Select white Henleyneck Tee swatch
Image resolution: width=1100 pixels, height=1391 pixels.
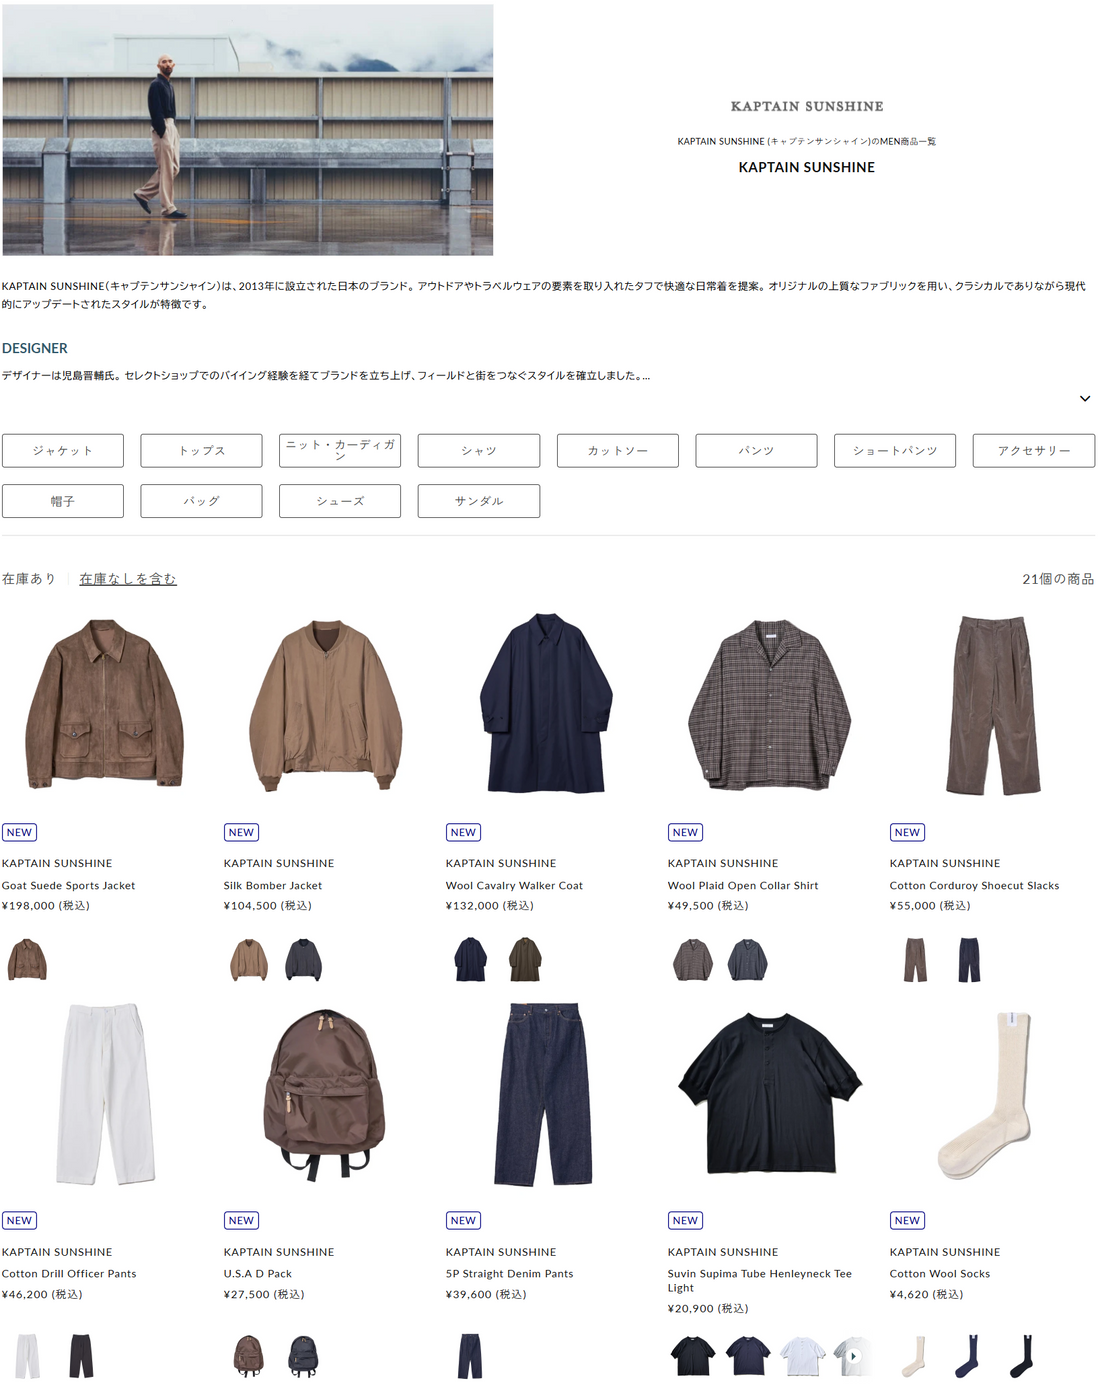pyautogui.click(x=802, y=1356)
